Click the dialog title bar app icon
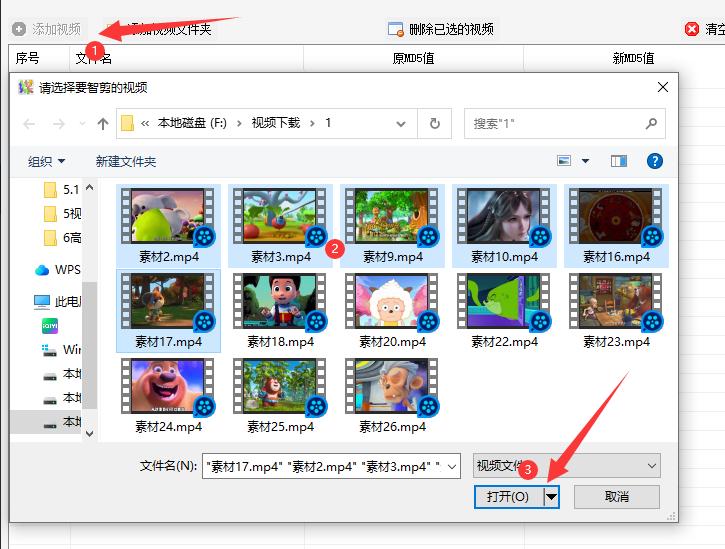Screen dimensions: 725x549 [x=26, y=87]
